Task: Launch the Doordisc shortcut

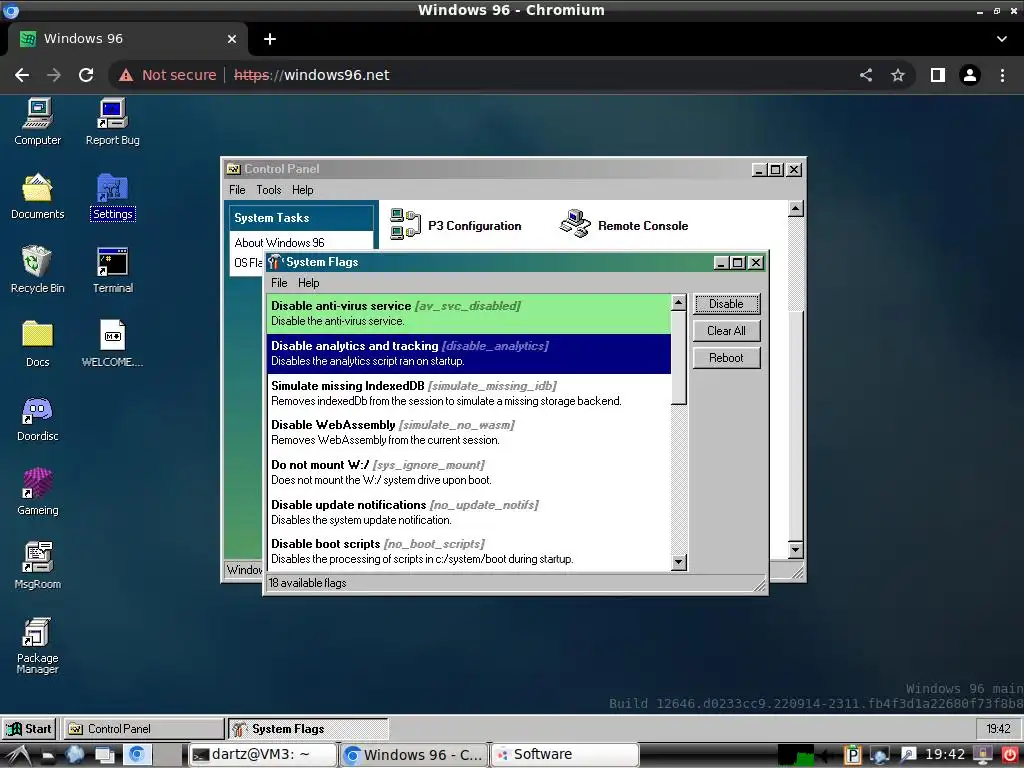Action: 37,418
